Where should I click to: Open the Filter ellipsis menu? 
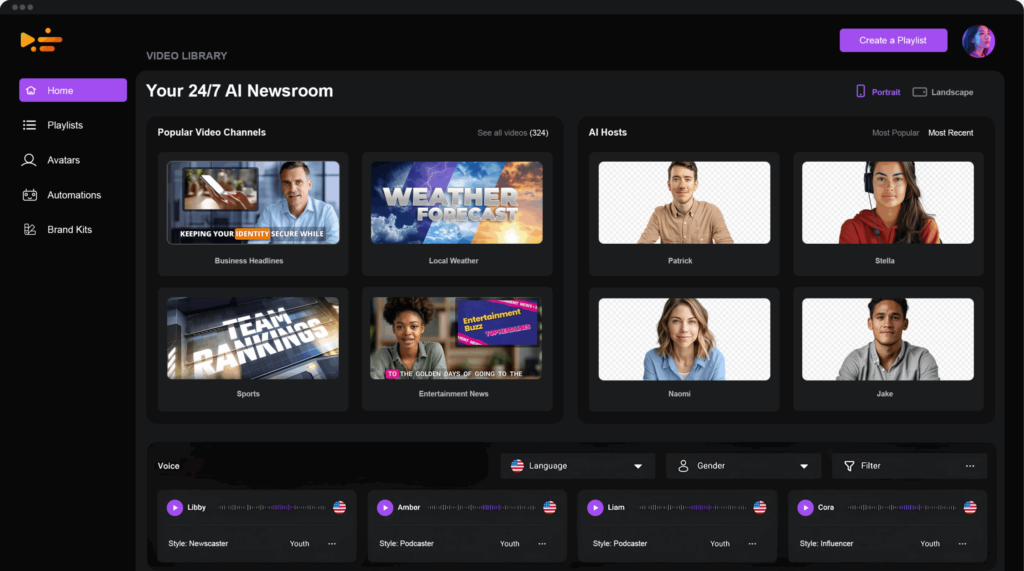point(969,466)
